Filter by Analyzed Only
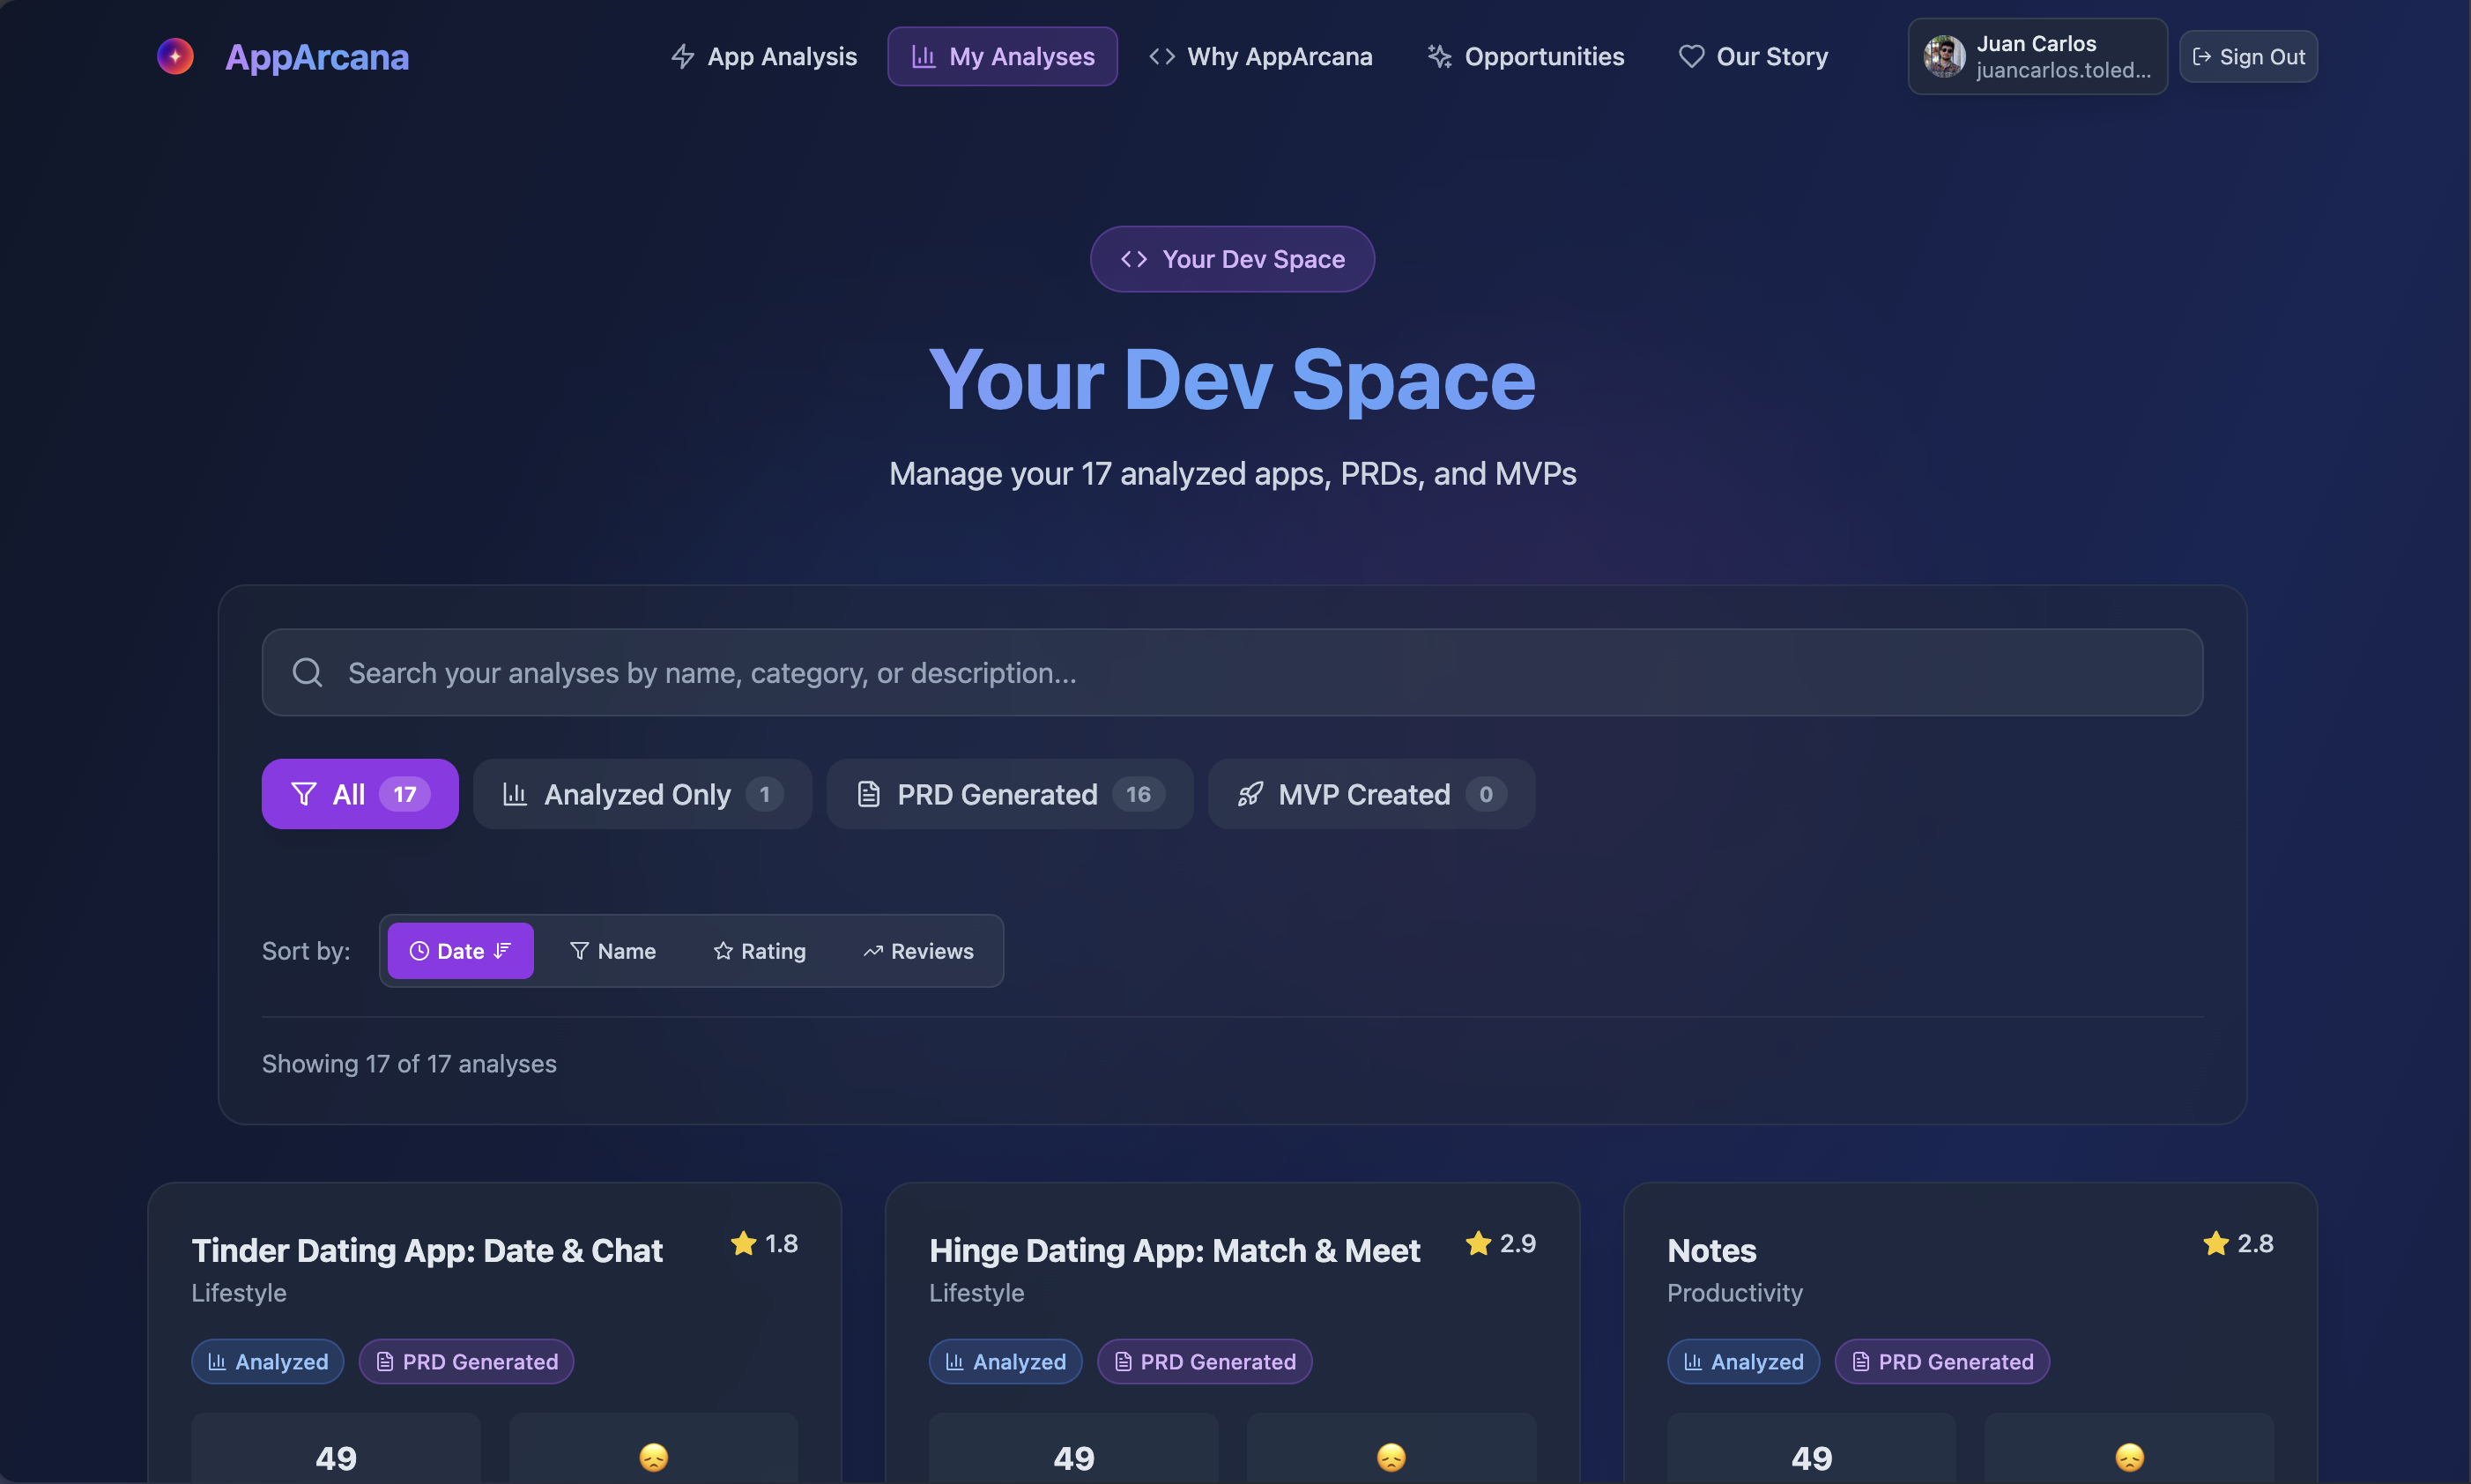 642,794
